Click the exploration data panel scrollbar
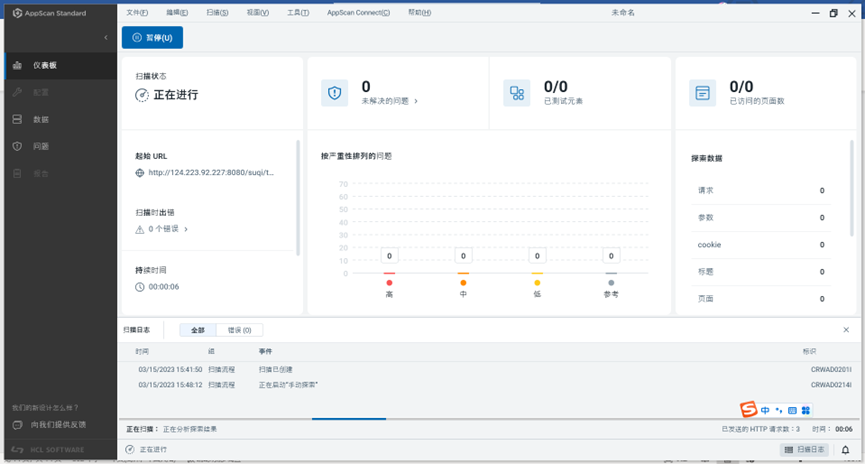Screen dimensions: 865x464 point(851,188)
